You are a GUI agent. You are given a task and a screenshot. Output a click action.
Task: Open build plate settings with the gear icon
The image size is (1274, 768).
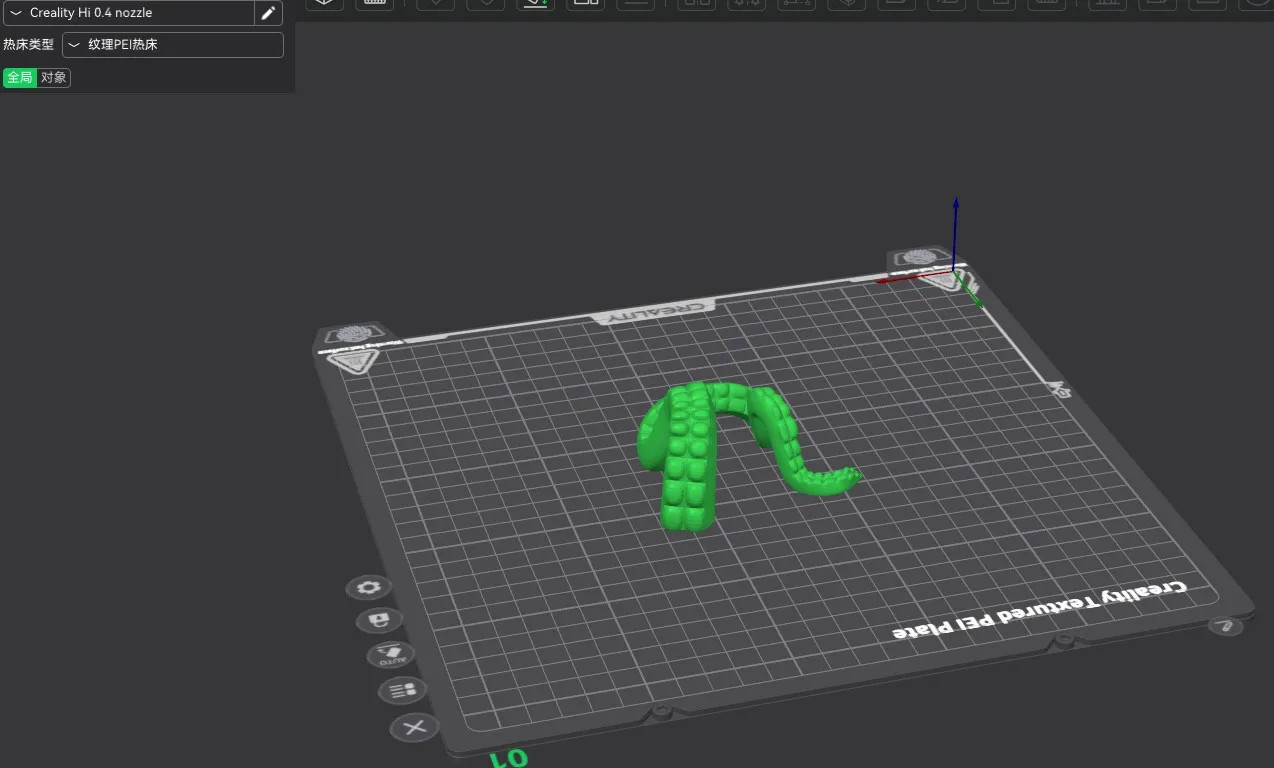pyautogui.click(x=367, y=588)
